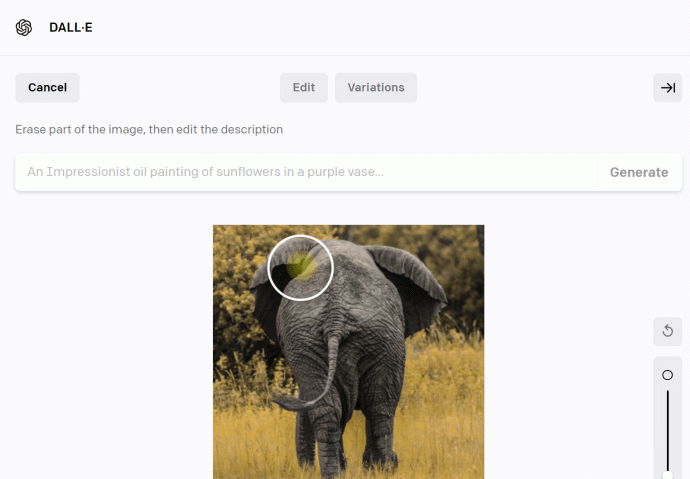Click the eraser size slider track
The height and width of the screenshot is (479, 690).
[x=668, y=431]
